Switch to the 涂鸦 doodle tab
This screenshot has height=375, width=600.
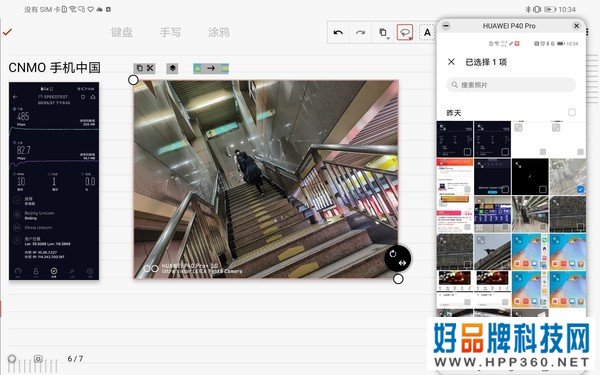(x=219, y=32)
